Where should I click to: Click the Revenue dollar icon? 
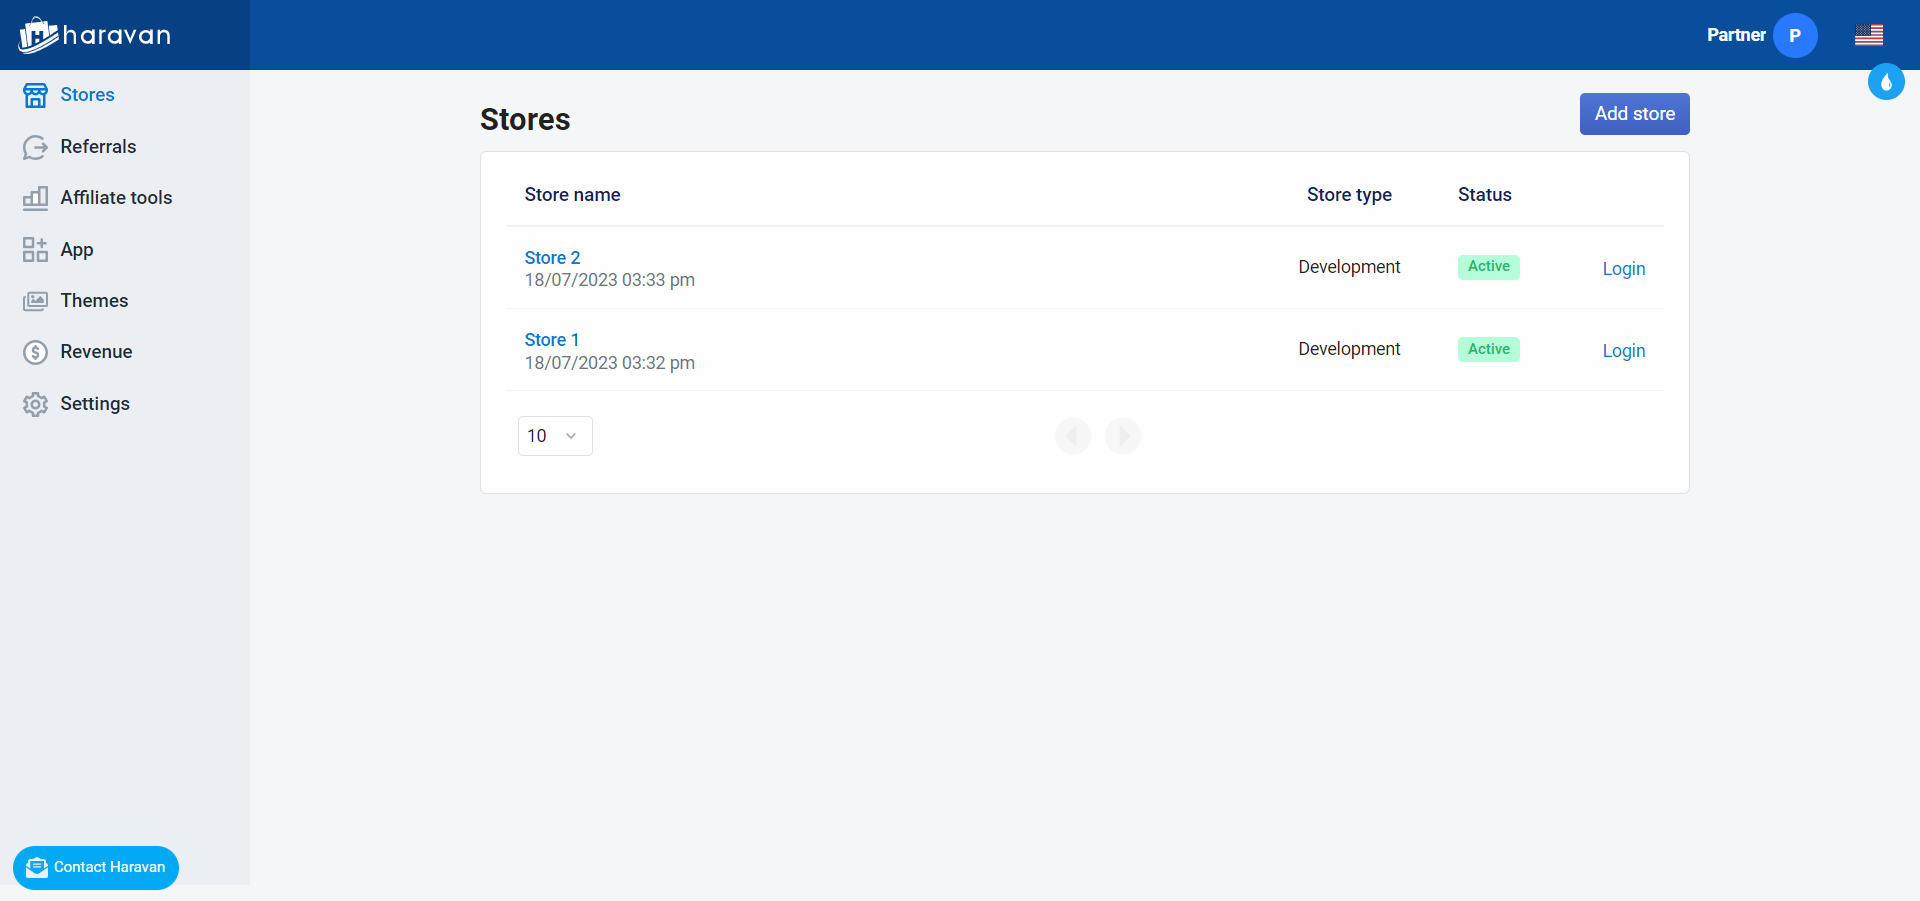pyautogui.click(x=35, y=352)
